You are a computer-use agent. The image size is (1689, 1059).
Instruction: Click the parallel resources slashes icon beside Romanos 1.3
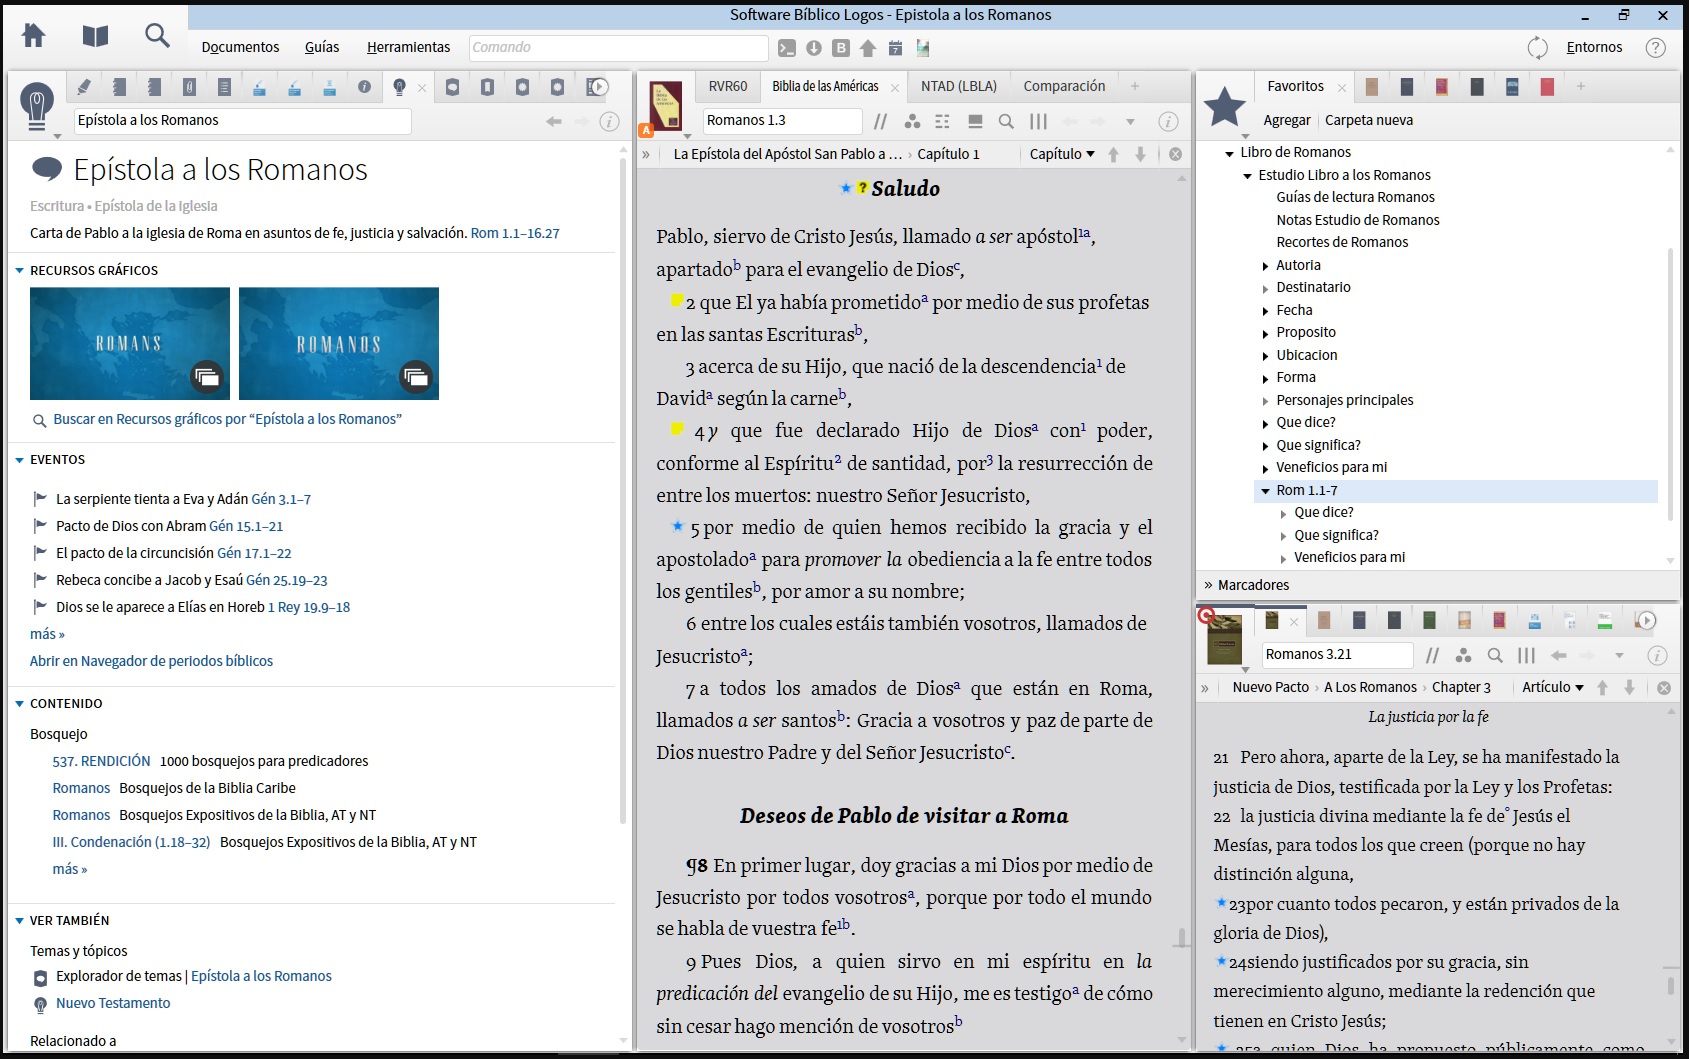880,121
